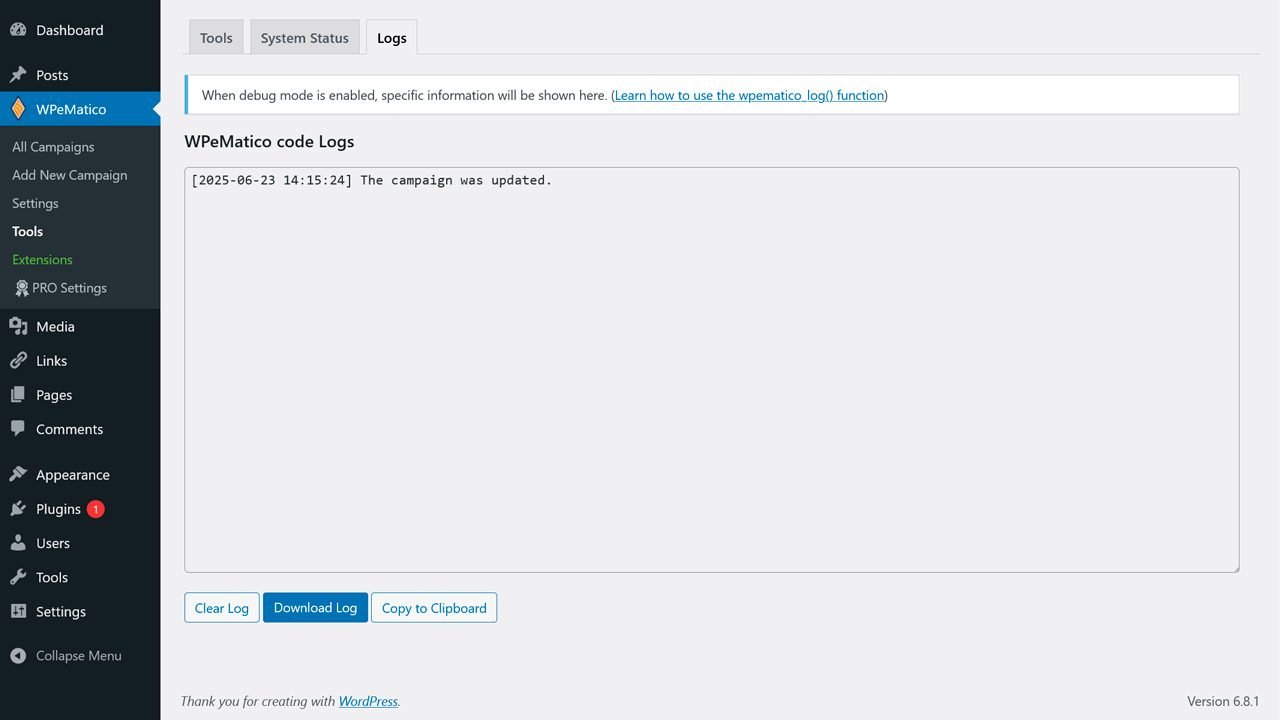
Task: Click the Users person icon
Action: pyautogui.click(x=18, y=543)
